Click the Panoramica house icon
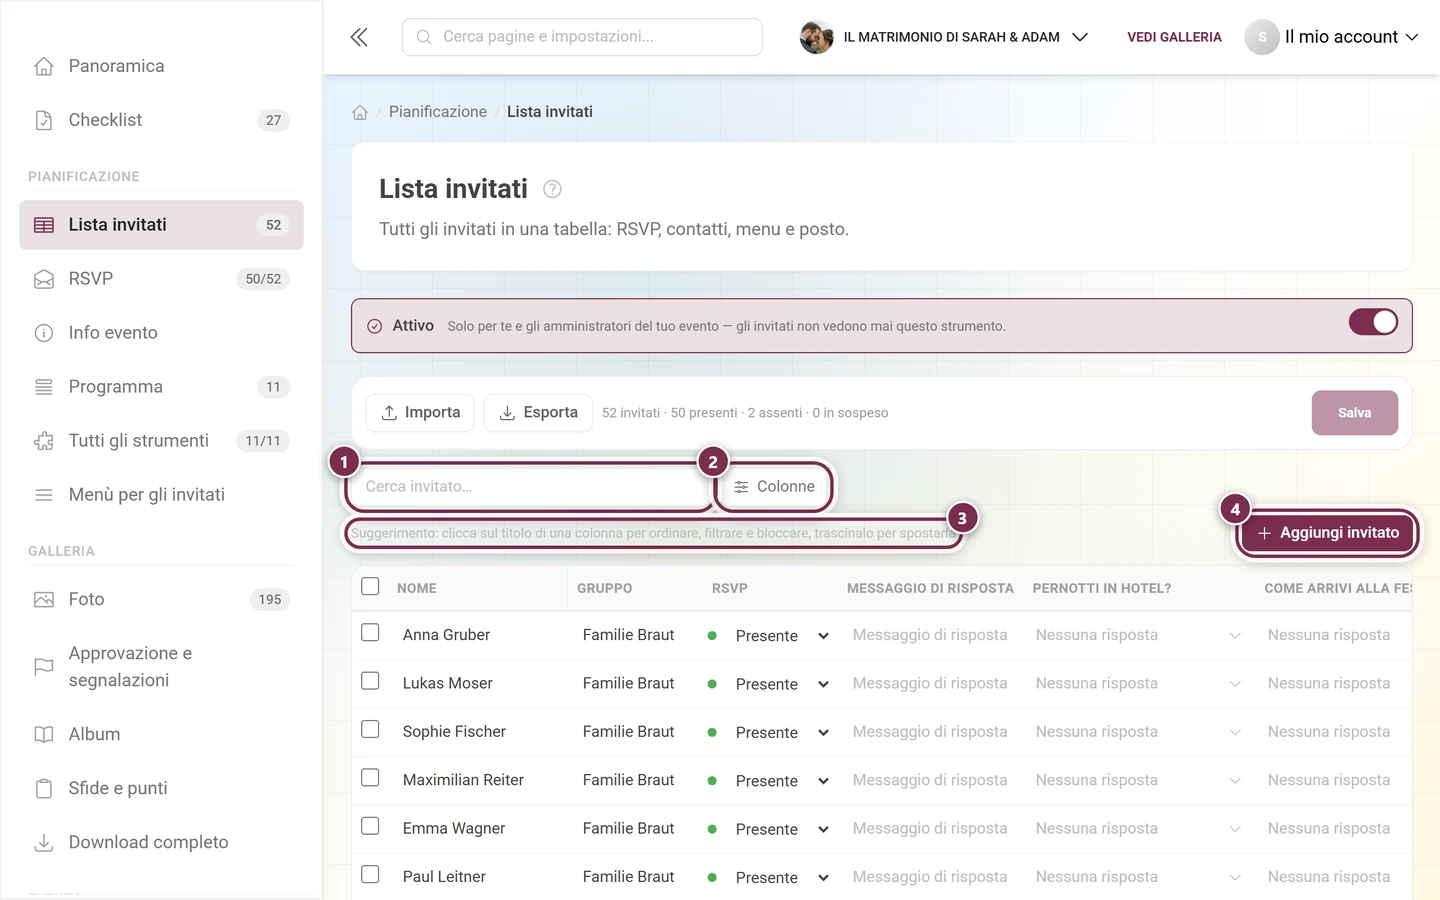The width and height of the screenshot is (1440, 900). (44, 66)
